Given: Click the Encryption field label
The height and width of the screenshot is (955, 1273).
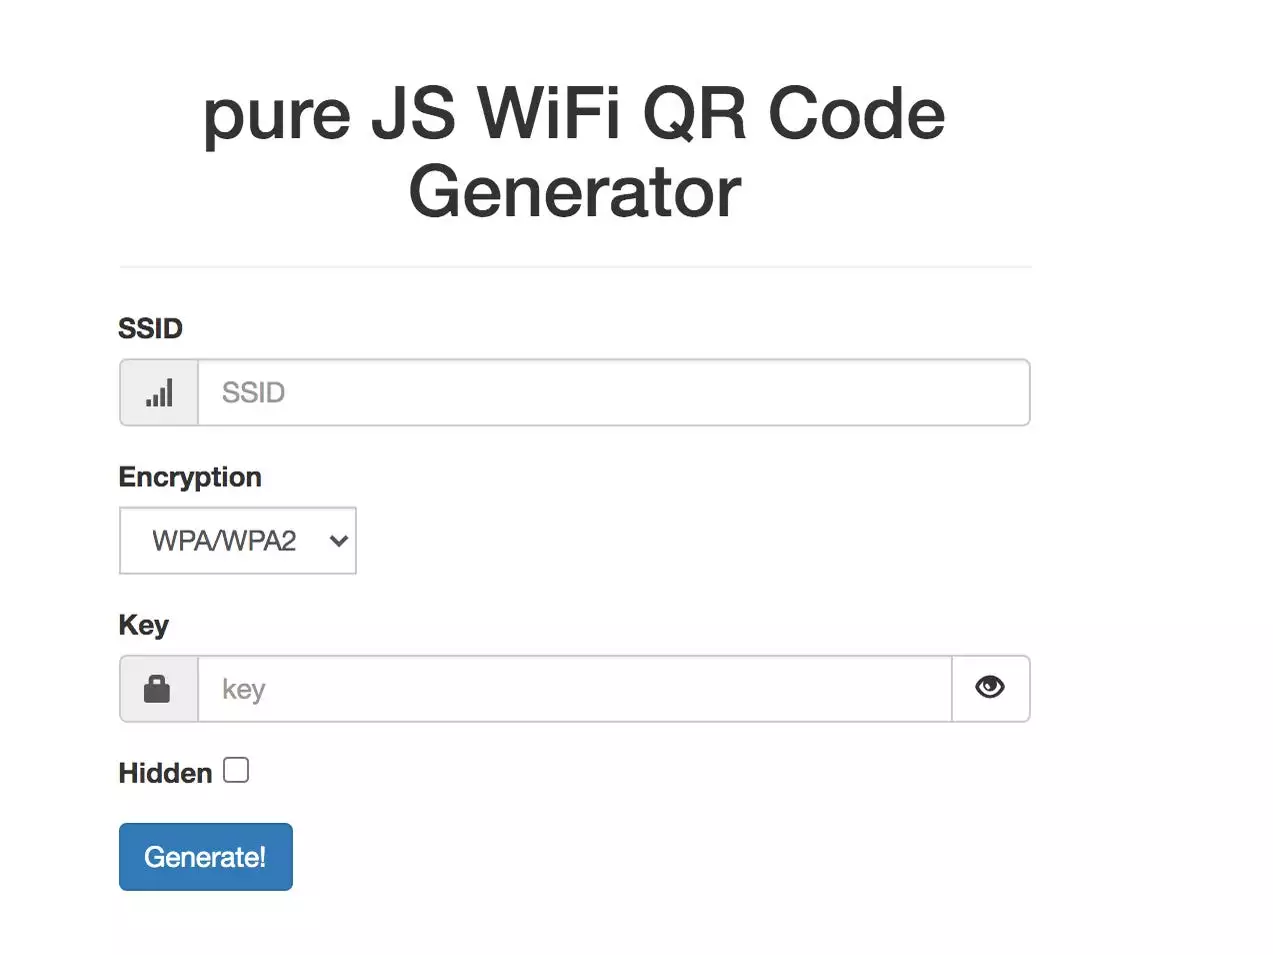Looking at the screenshot, I should 190,477.
